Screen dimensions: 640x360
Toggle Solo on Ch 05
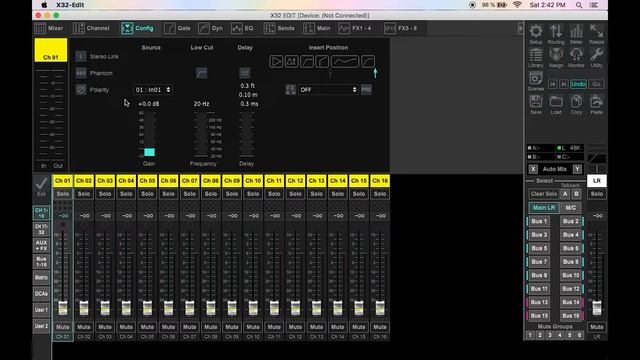point(147,194)
